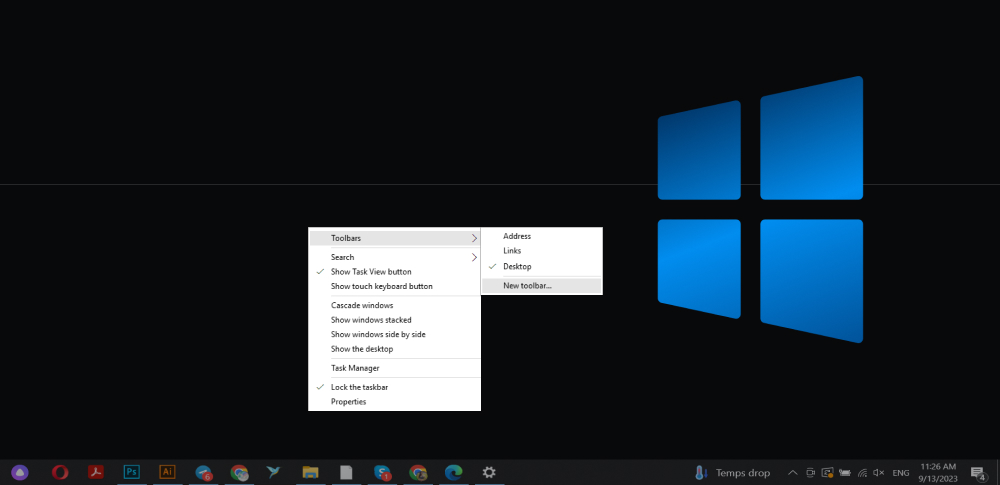Open Adobe Acrobat from the taskbar
The height and width of the screenshot is (485, 1000).
point(96,472)
